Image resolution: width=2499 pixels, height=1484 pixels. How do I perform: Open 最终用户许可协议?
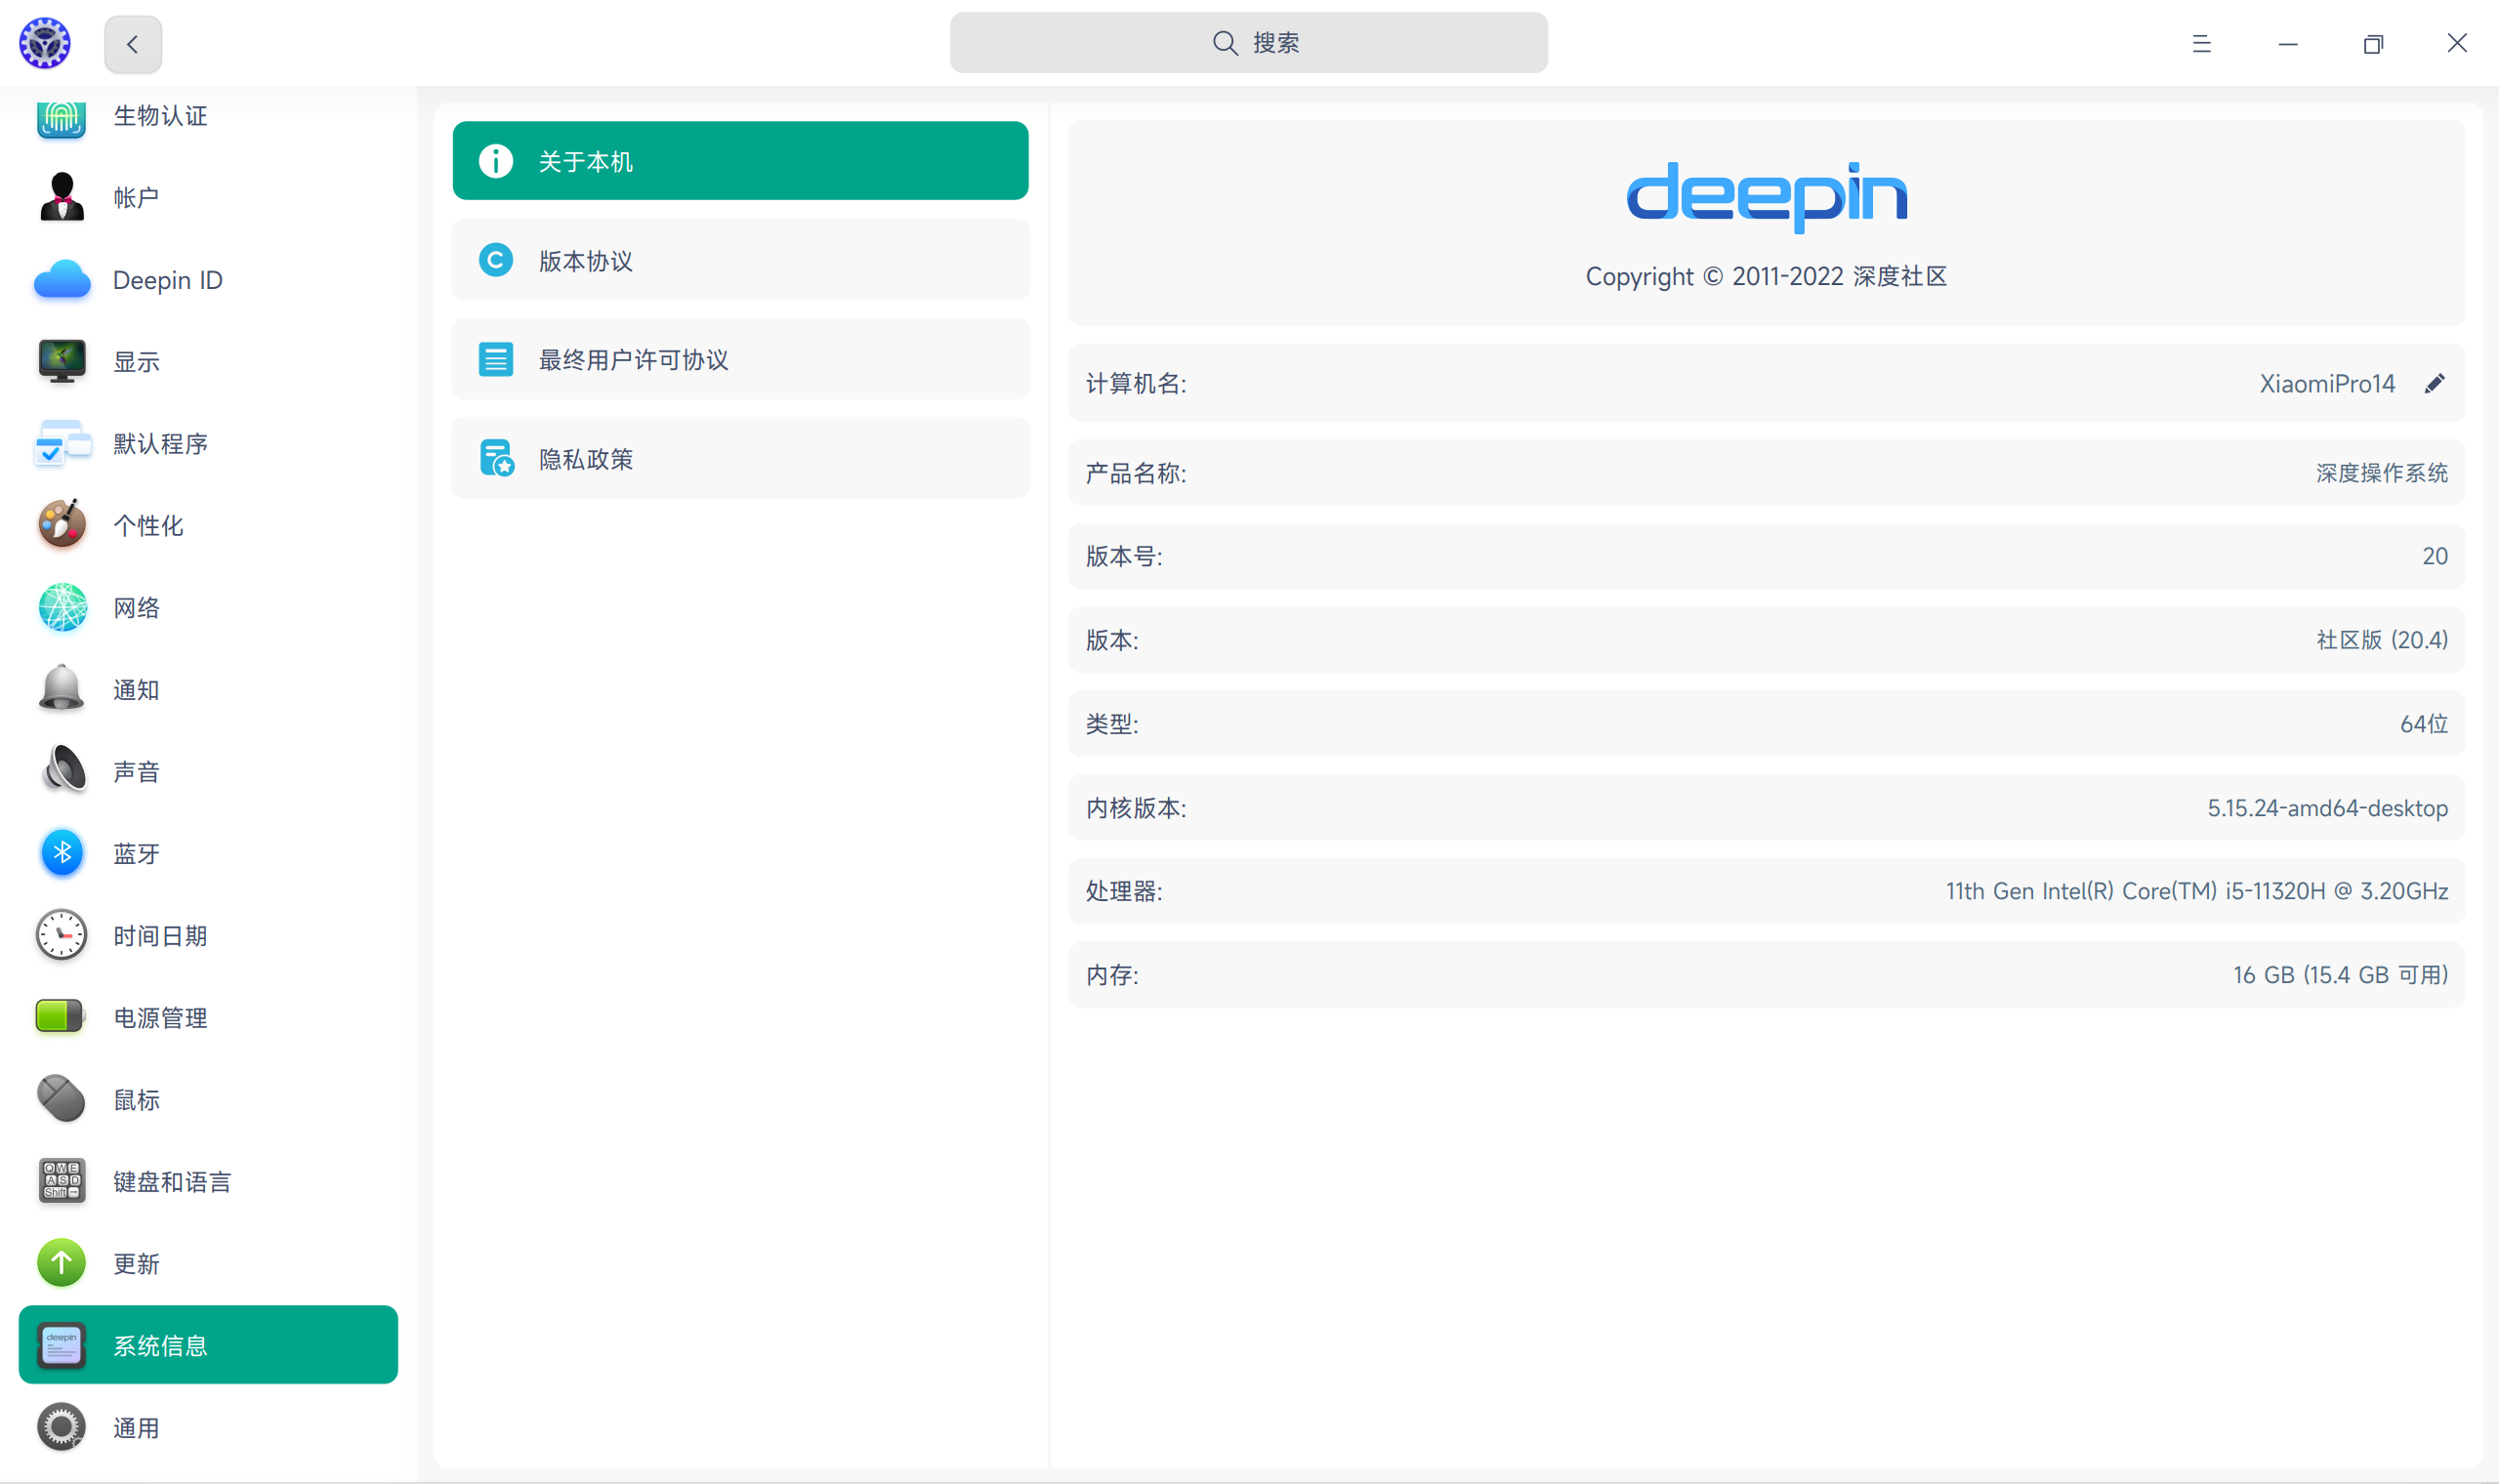pyautogui.click(x=740, y=359)
